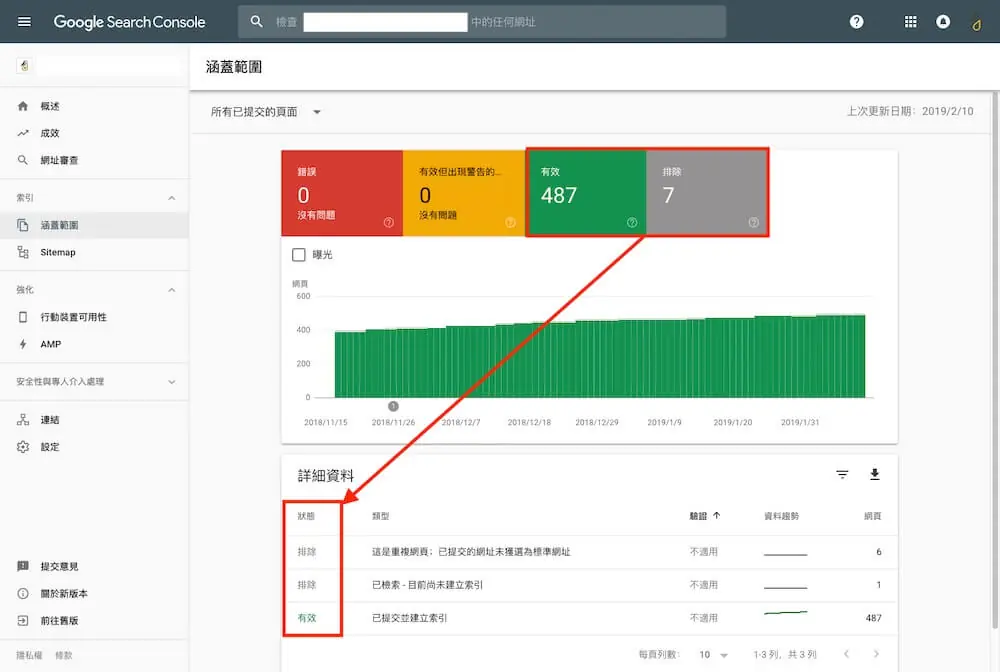Screen dimensions: 1000x672
Task: Open the Google apps grid
Action: click(x=911, y=22)
